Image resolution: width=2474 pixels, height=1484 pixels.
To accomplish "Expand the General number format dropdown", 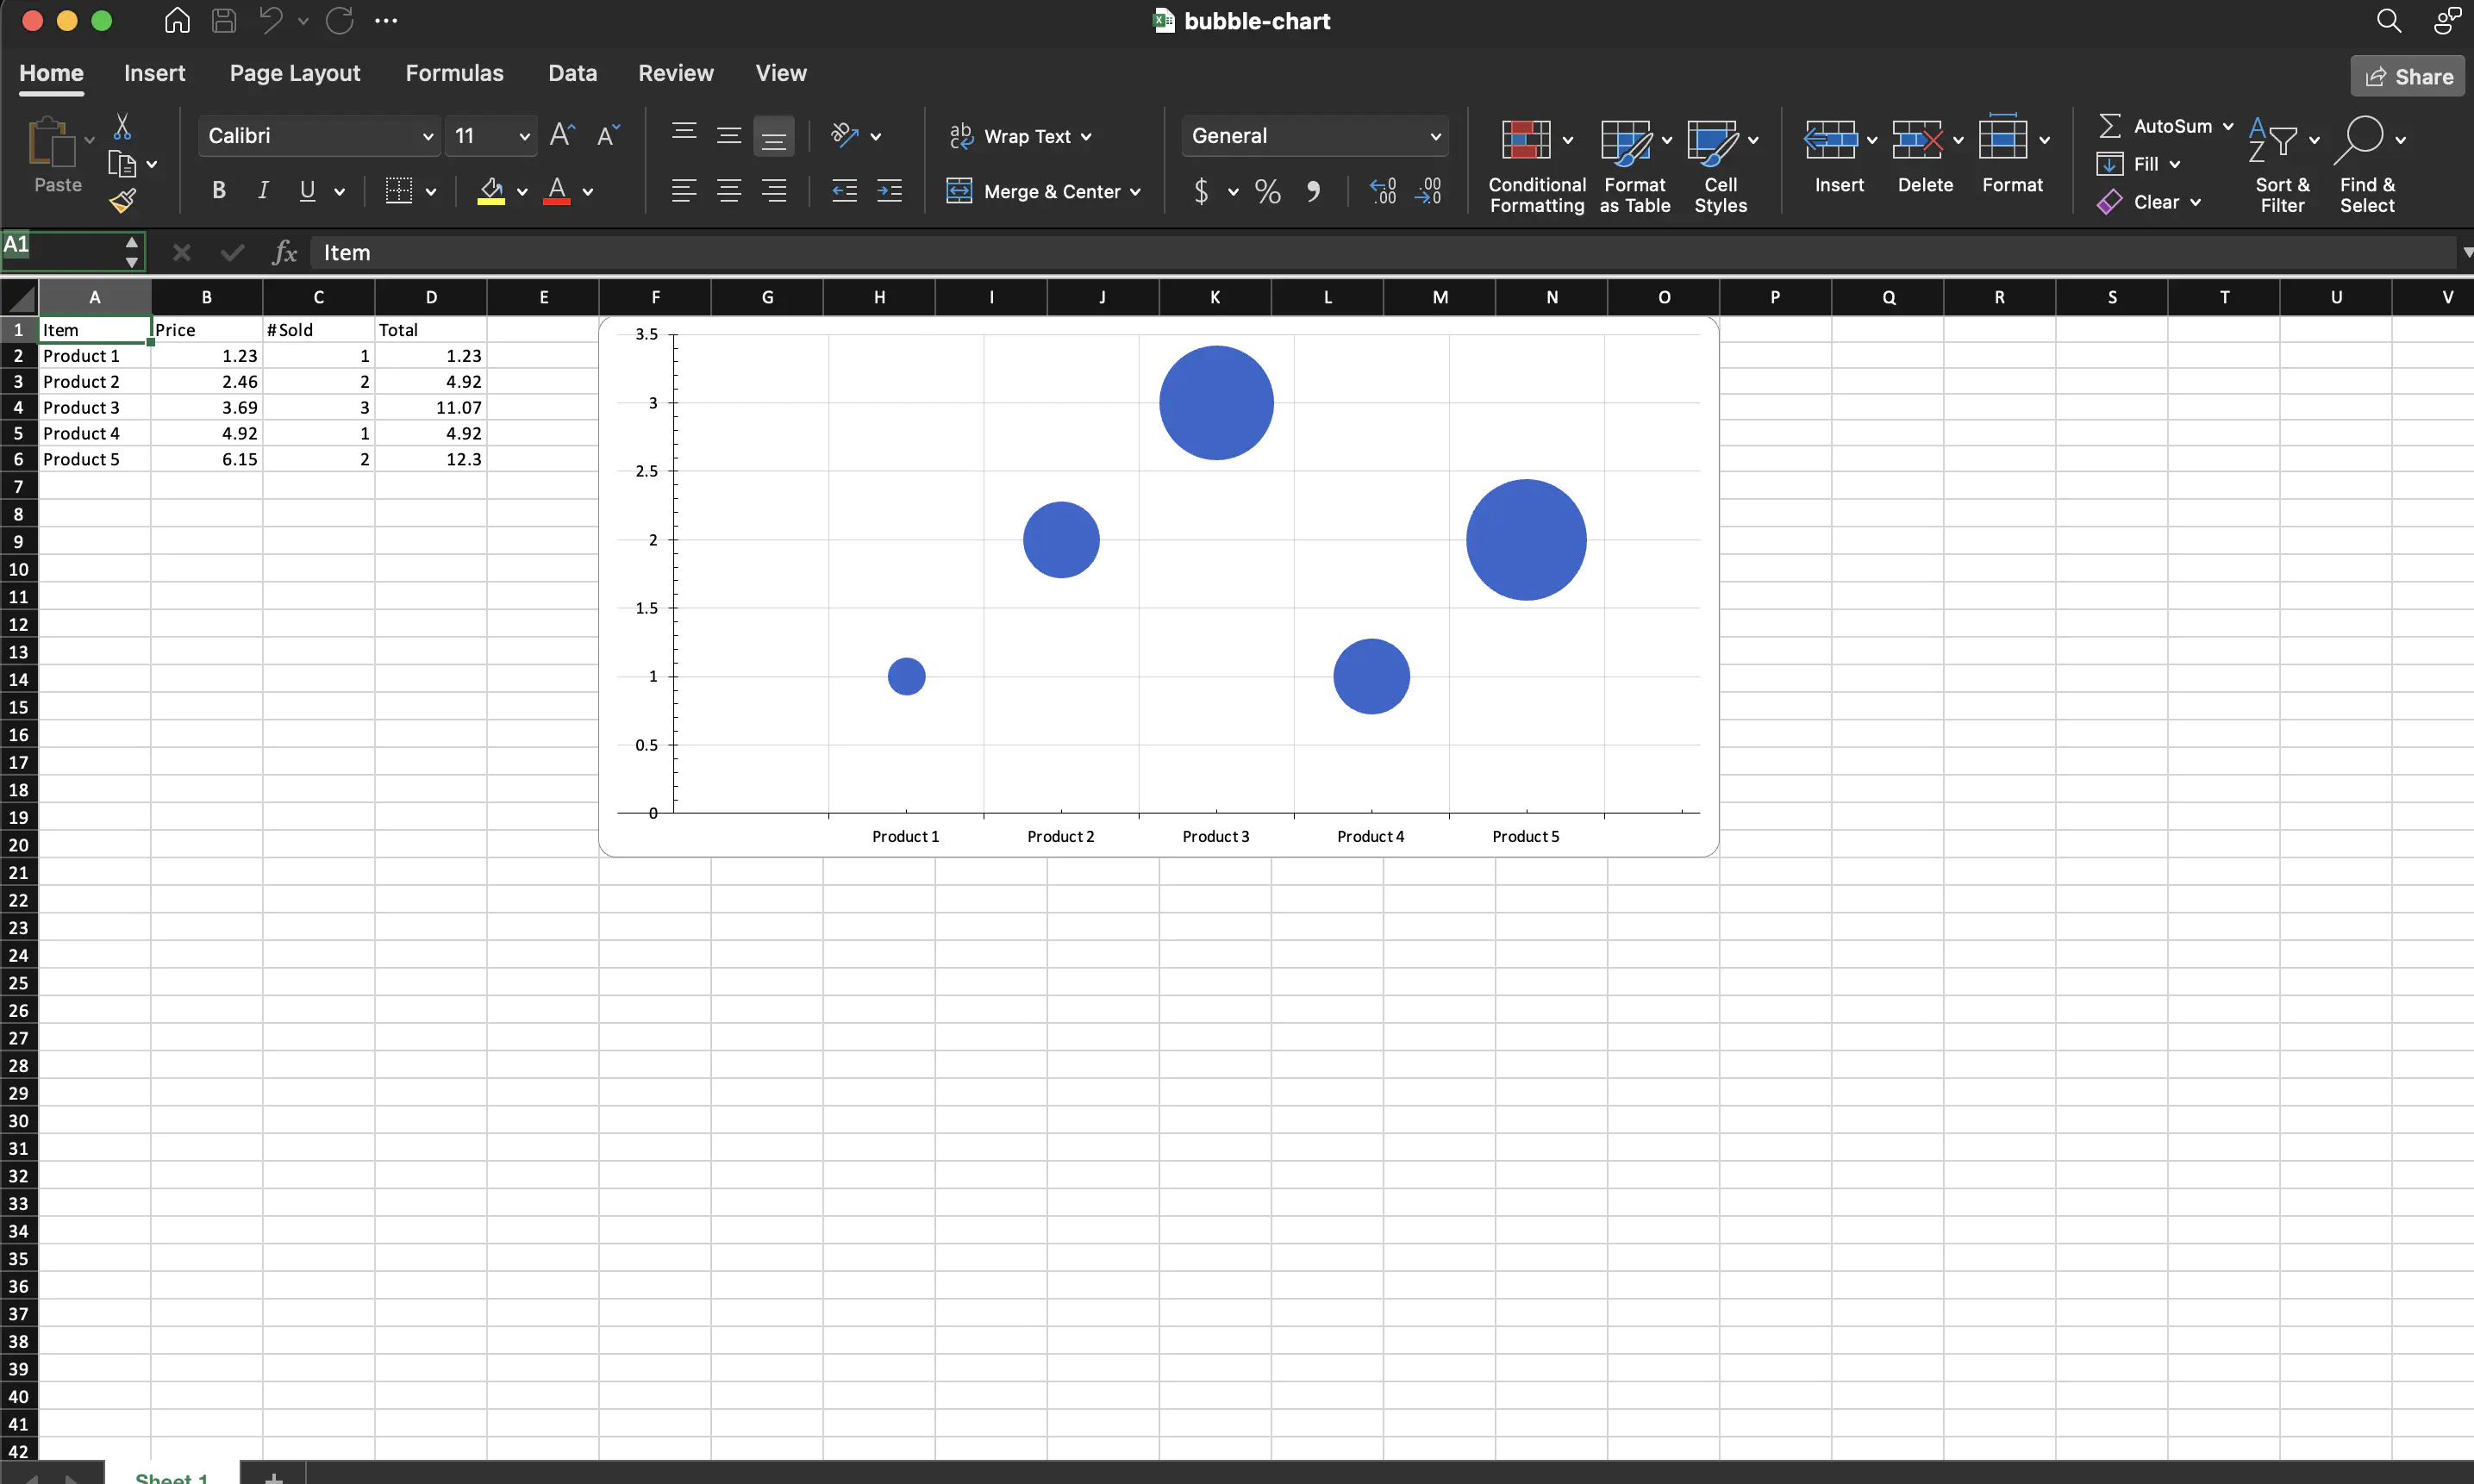I will pos(1435,136).
